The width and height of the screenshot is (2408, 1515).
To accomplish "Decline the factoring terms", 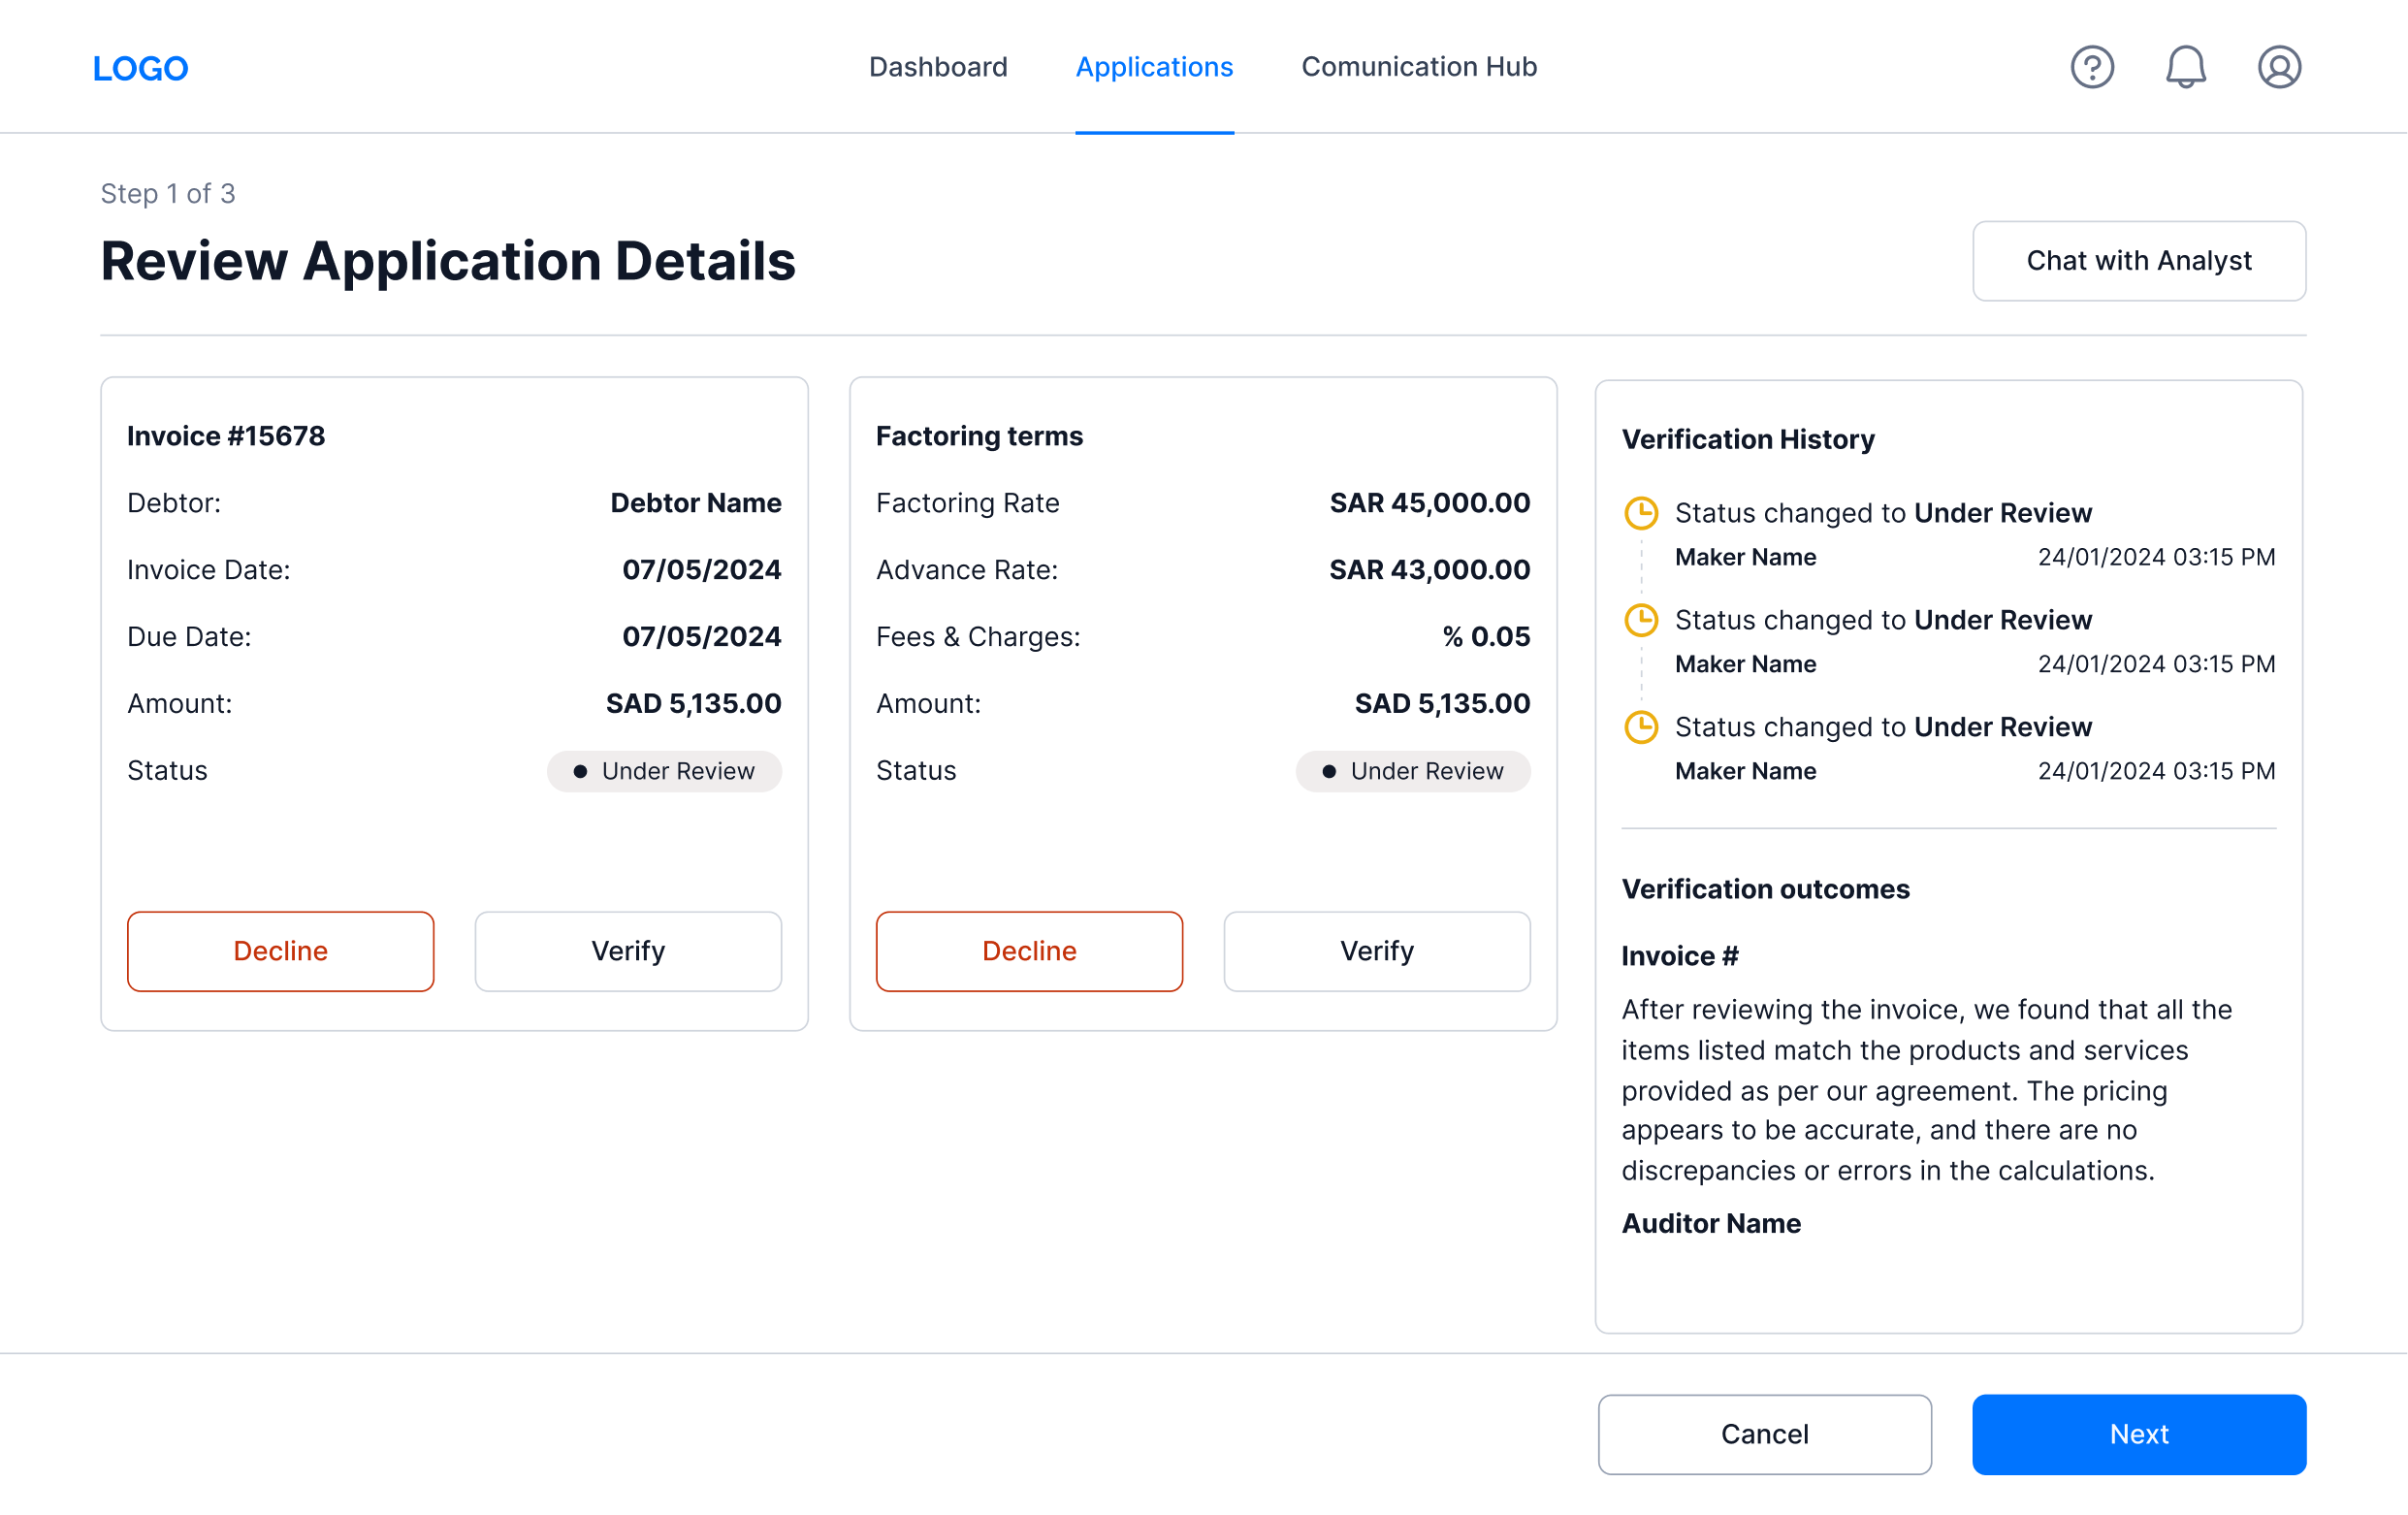I will tap(1029, 951).
